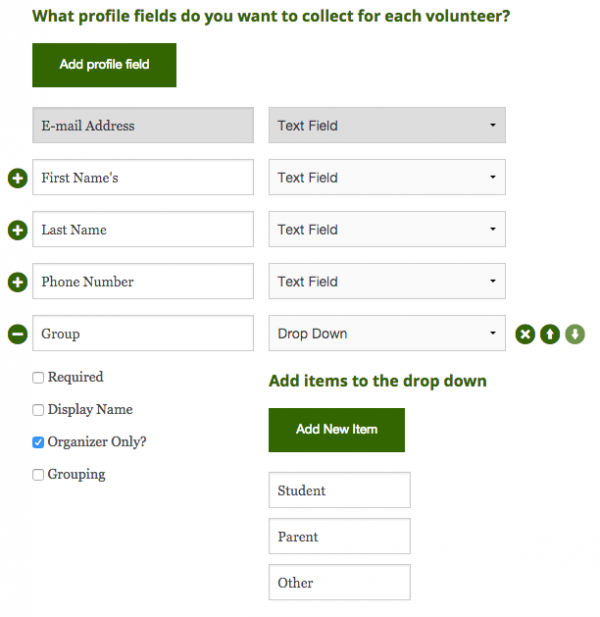The height and width of the screenshot is (617, 600).
Task: Open field type dropdown for First Name's
Action: [x=387, y=177]
